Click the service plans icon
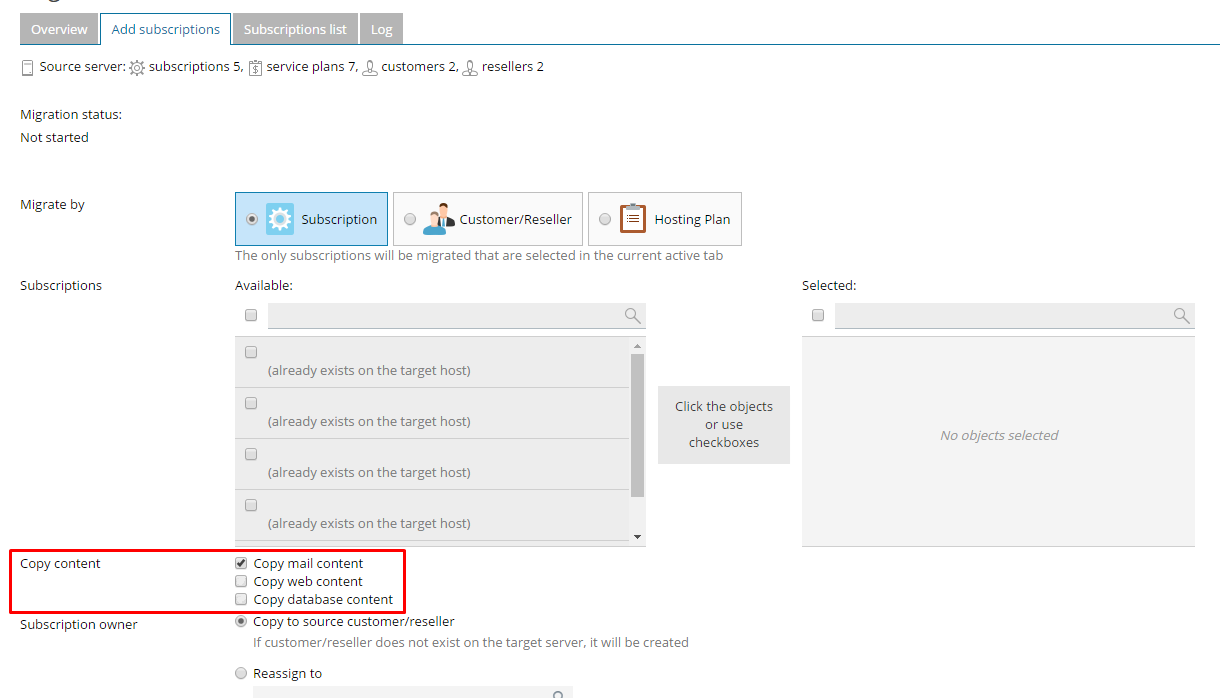The image size is (1220, 698). [x=255, y=68]
